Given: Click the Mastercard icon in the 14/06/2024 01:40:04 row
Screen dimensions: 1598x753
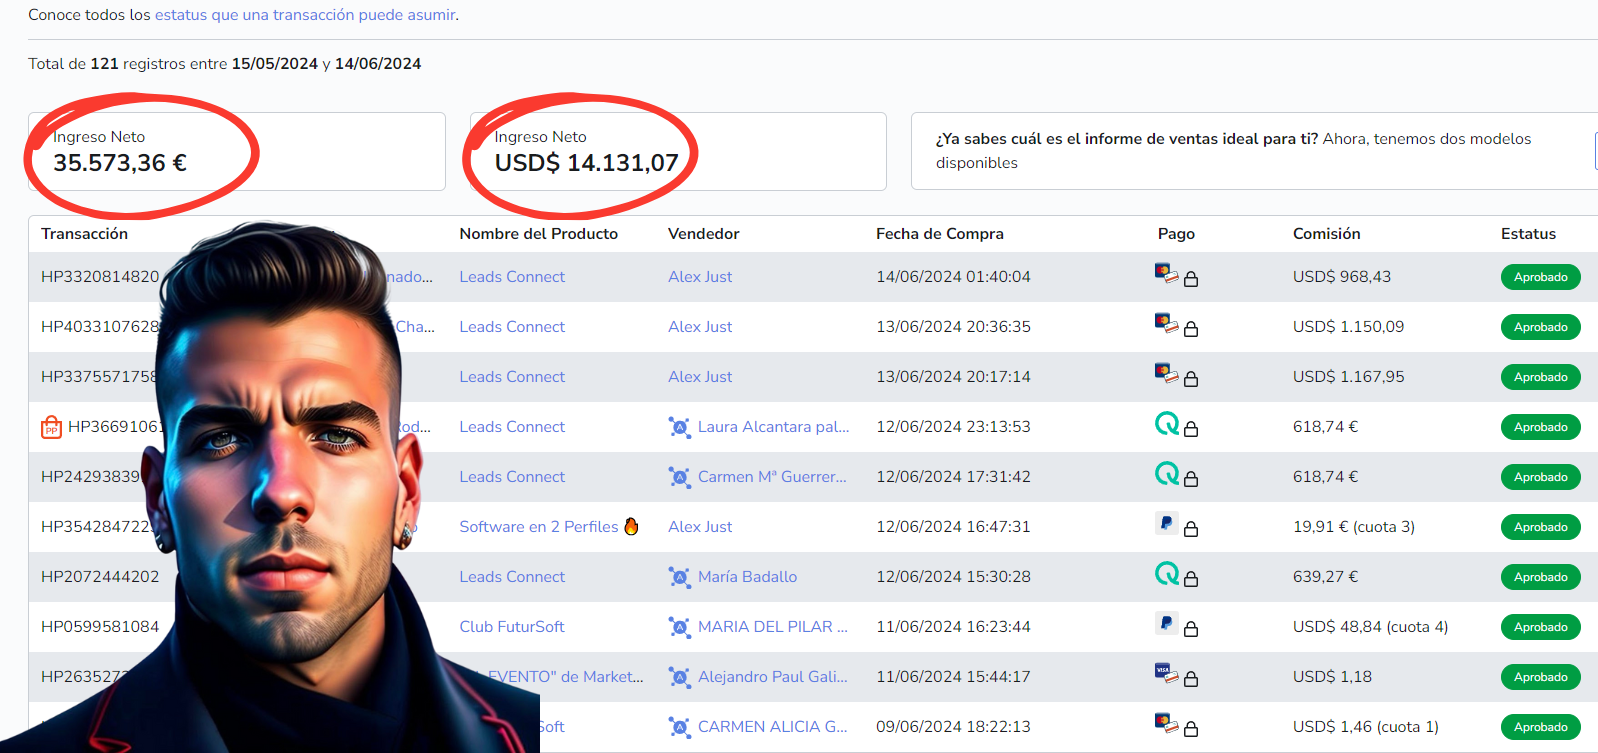Looking at the screenshot, I should click(1166, 273).
